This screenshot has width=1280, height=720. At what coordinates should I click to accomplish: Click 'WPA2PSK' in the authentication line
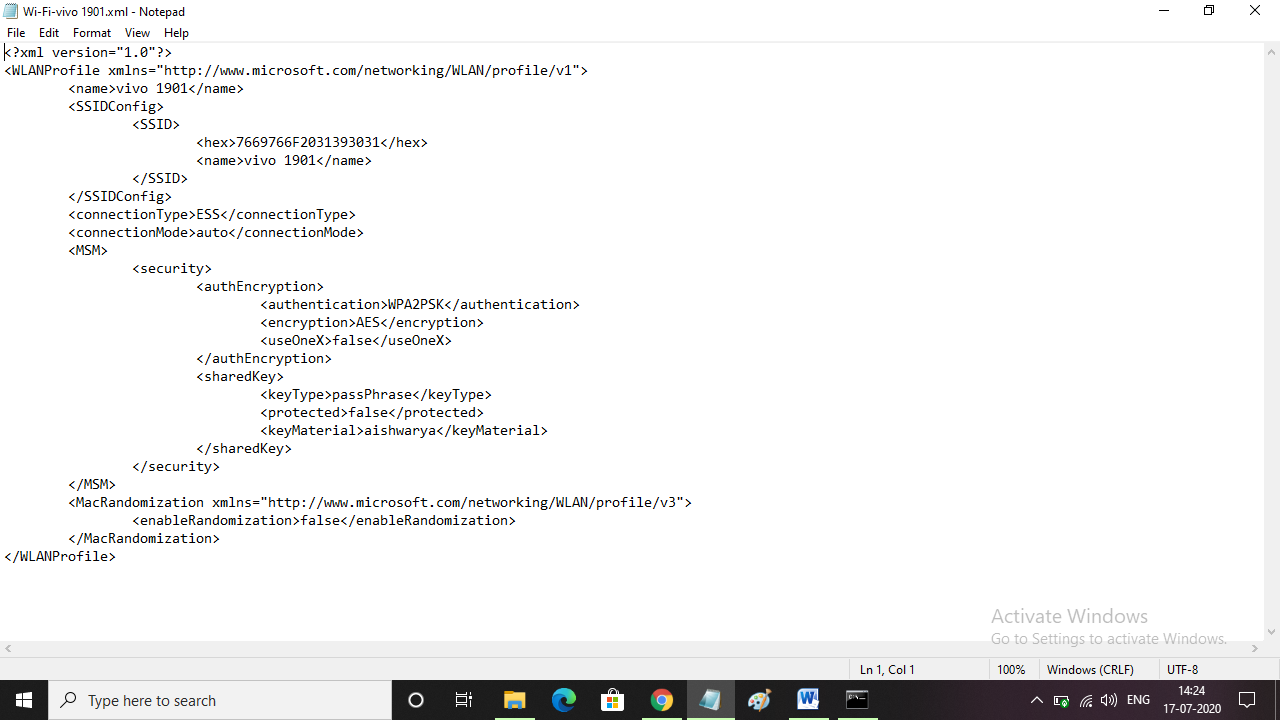click(416, 304)
